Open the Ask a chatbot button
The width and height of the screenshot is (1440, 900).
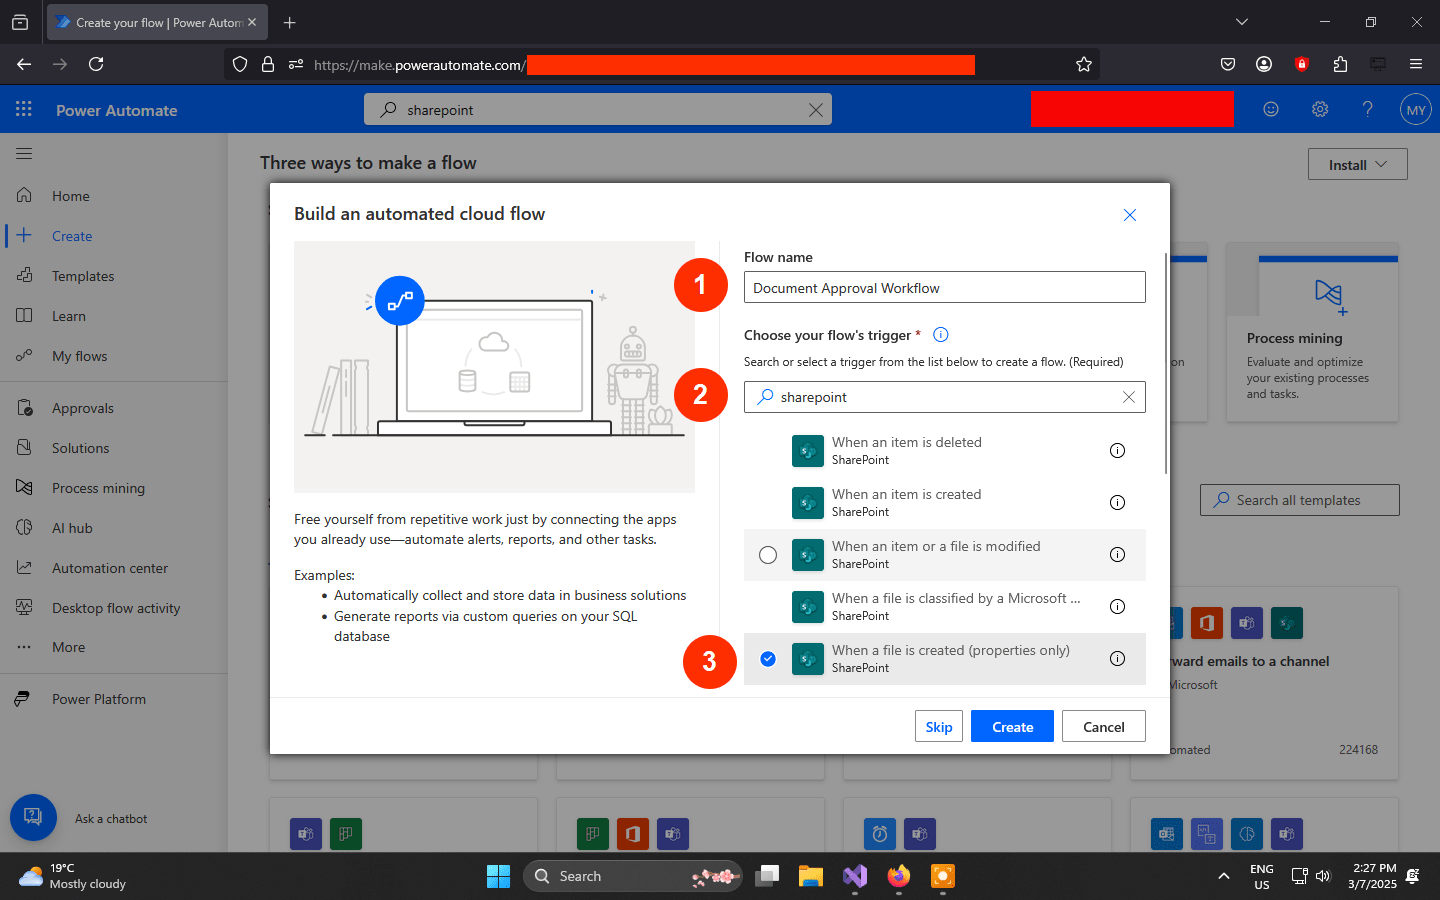(33, 817)
